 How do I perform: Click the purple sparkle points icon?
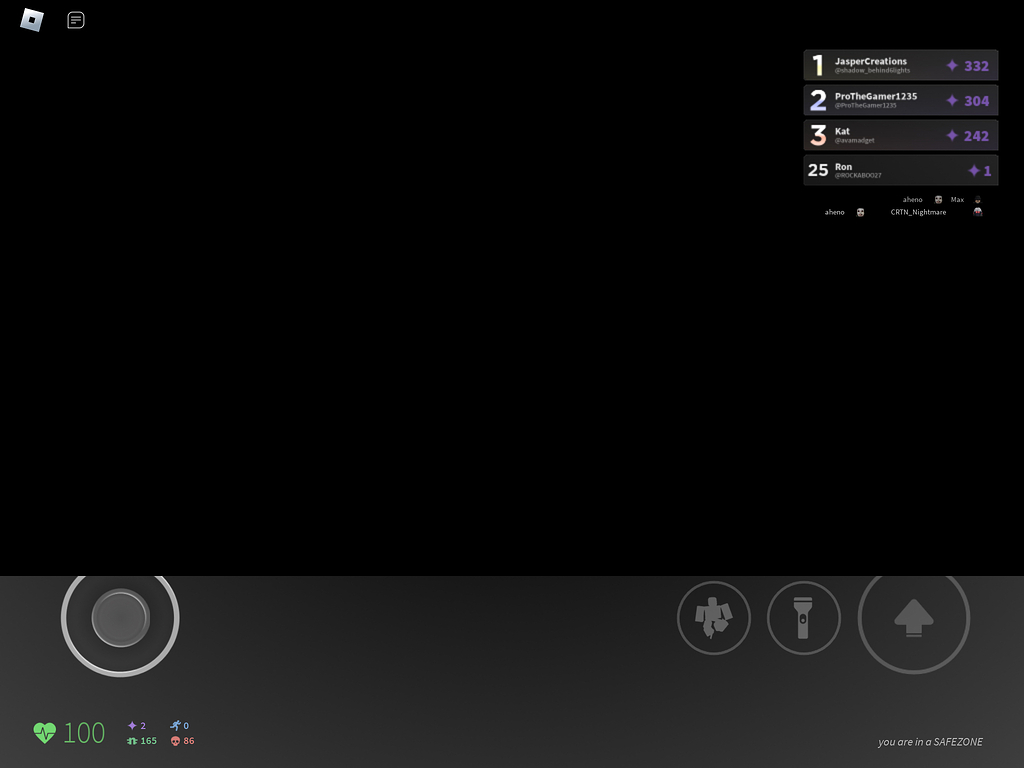click(x=131, y=726)
